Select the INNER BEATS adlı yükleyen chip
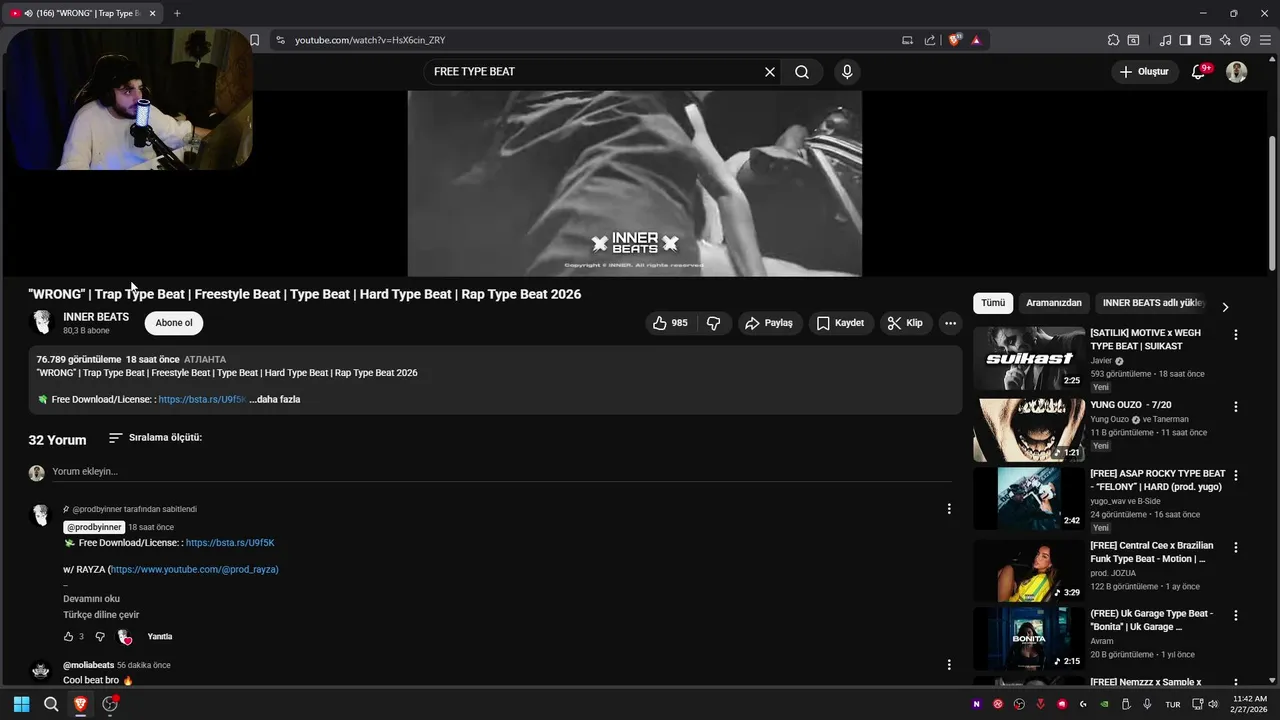1280x720 pixels. point(1154,303)
